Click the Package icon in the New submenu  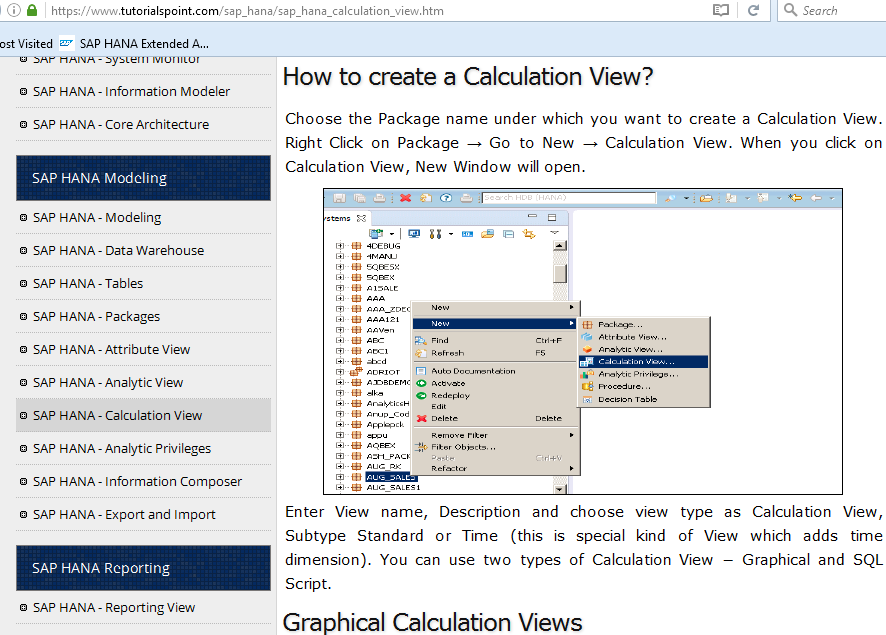[x=588, y=325]
